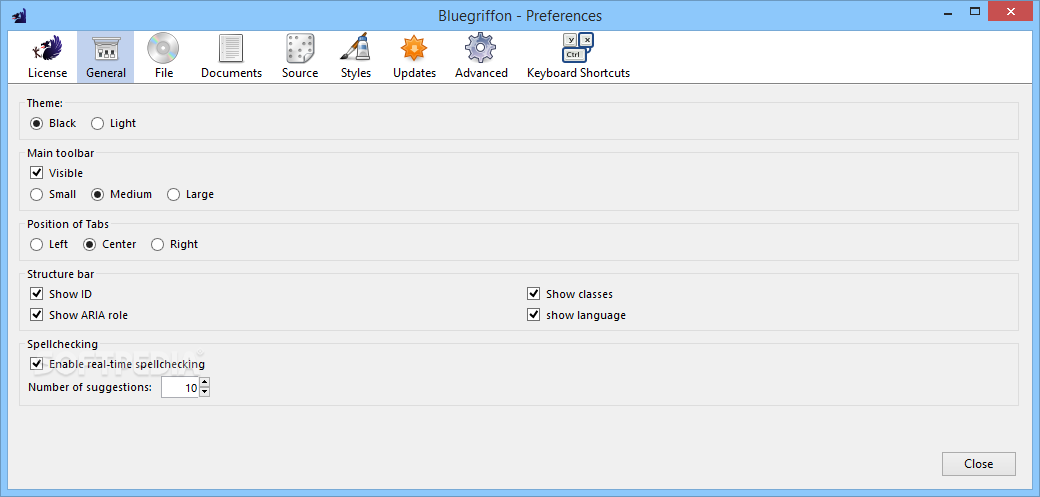Set tab position to Center
This screenshot has width=1040, height=497.
(x=90, y=245)
